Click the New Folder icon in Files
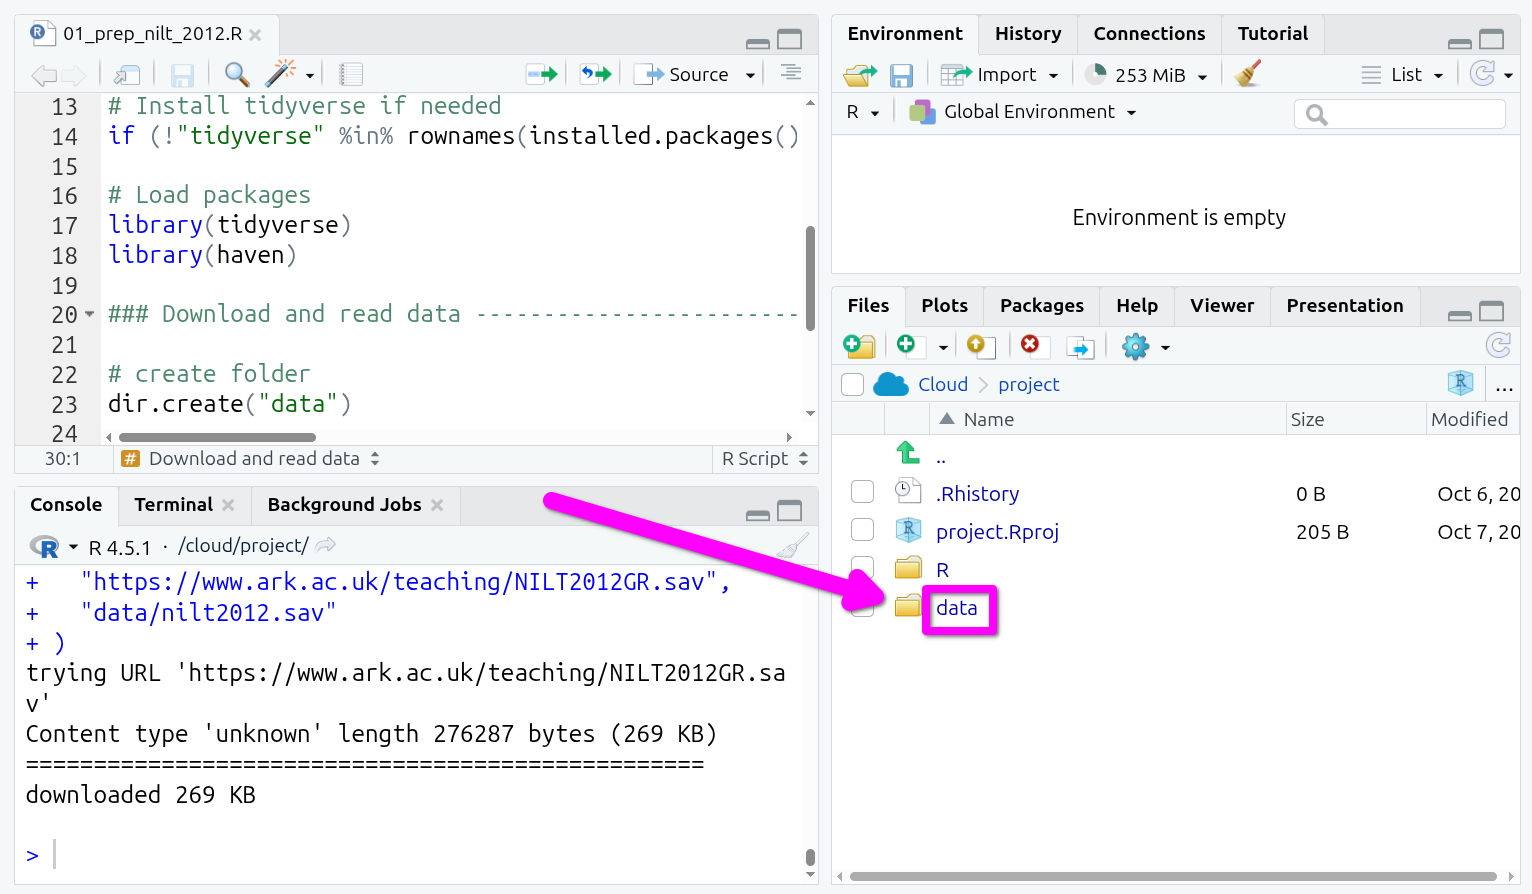Screen dimensions: 1532x894 click(x=859, y=346)
